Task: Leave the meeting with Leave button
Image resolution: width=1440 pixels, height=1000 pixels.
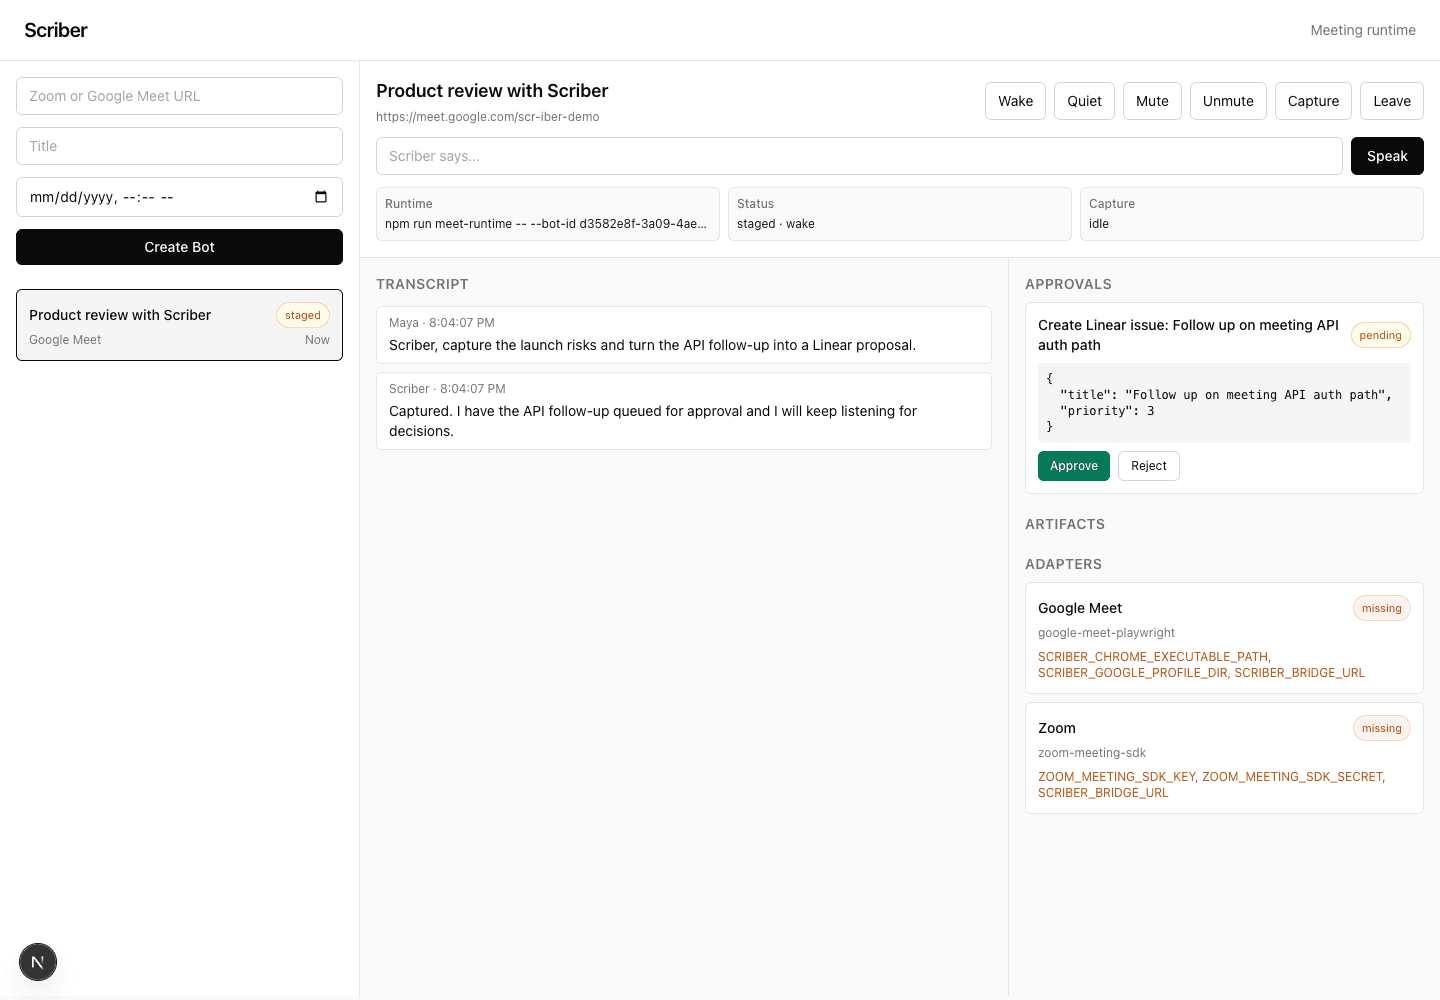Action: point(1392,101)
